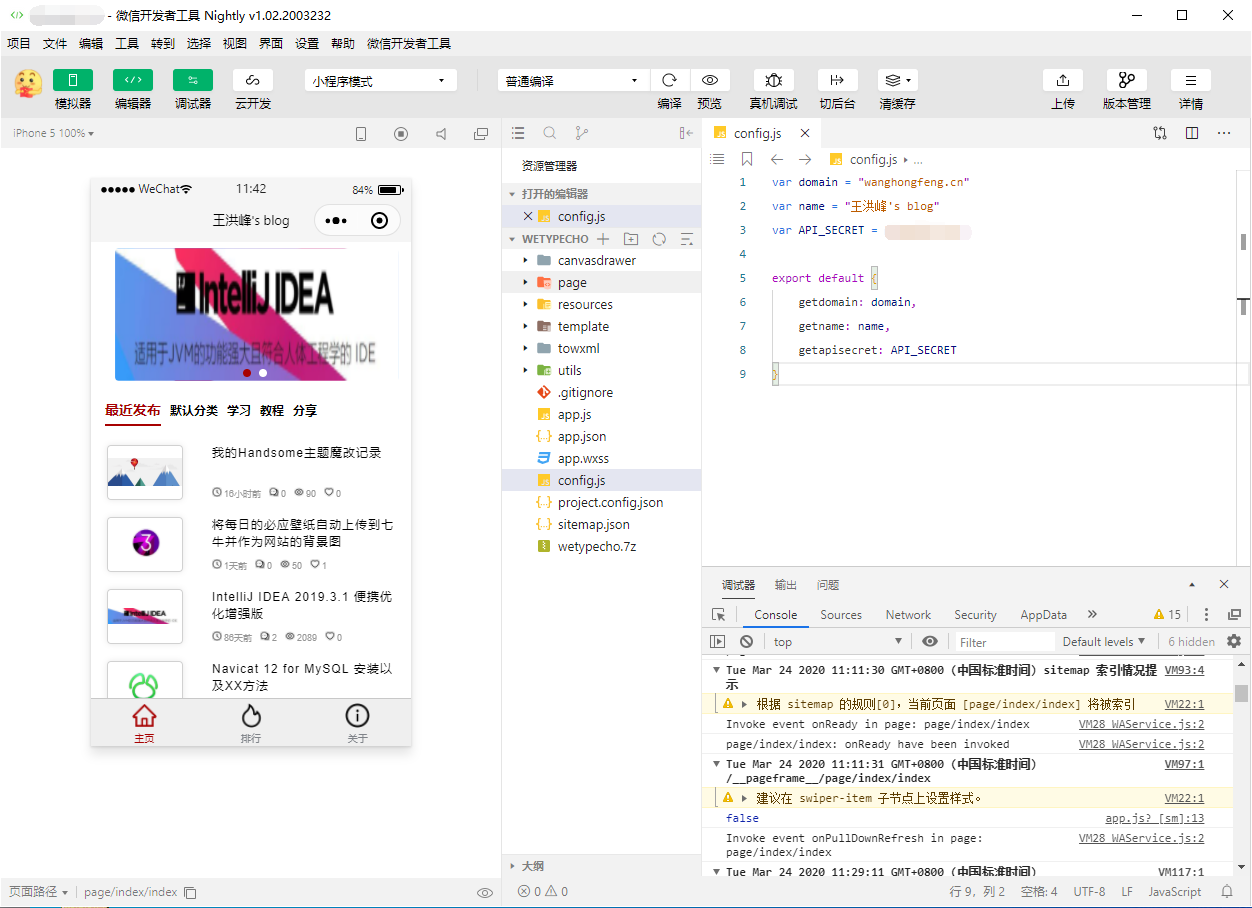Viewport: 1252px width, 908px height.
Task: Click the split editor icon
Action: [x=1192, y=133]
